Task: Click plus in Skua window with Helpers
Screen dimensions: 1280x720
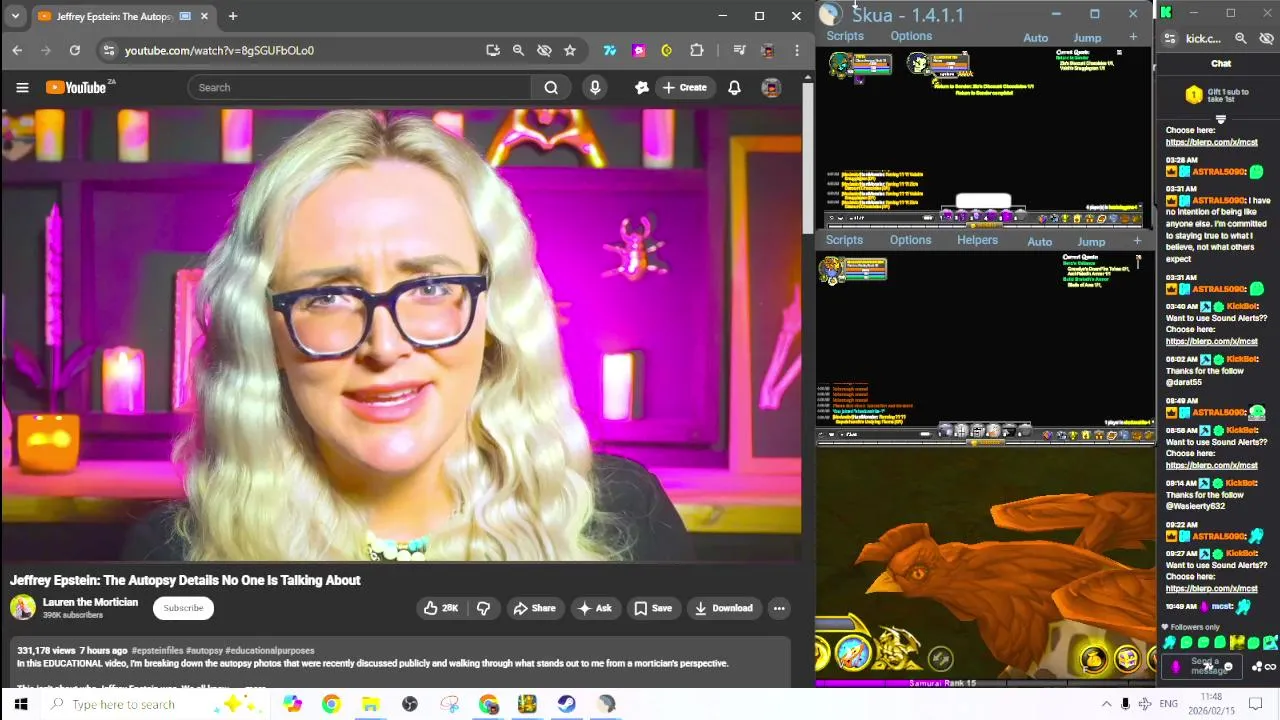Action: coord(1137,241)
